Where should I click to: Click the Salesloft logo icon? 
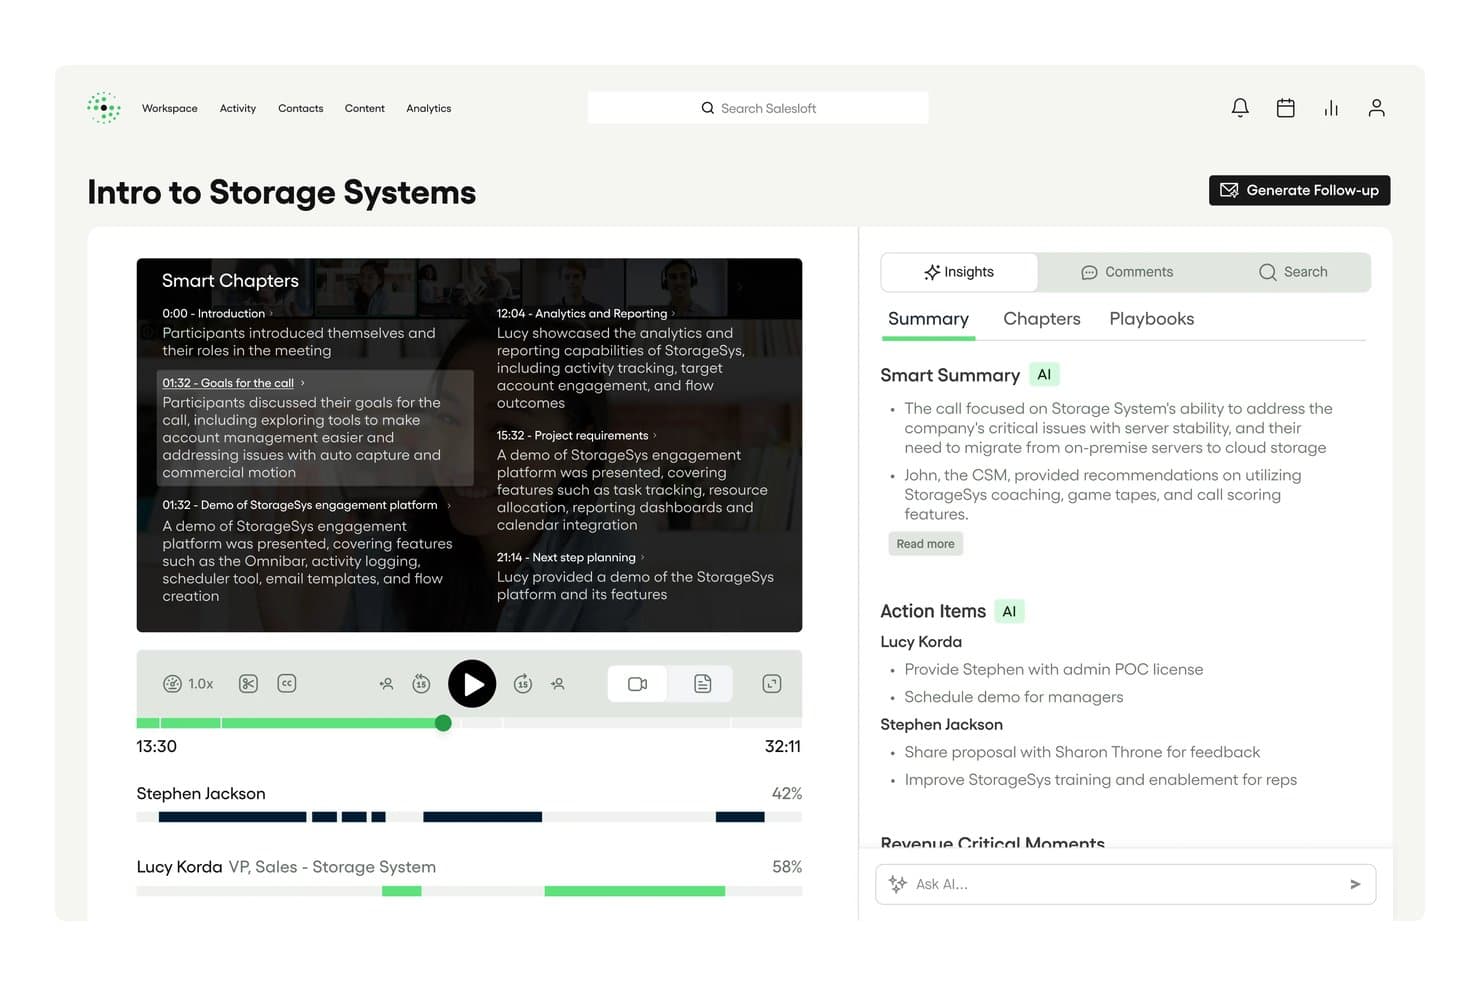104,108
